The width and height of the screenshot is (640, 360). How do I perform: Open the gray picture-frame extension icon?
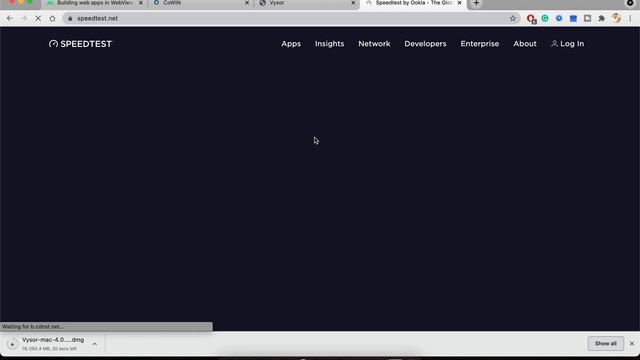click(587, 18)
